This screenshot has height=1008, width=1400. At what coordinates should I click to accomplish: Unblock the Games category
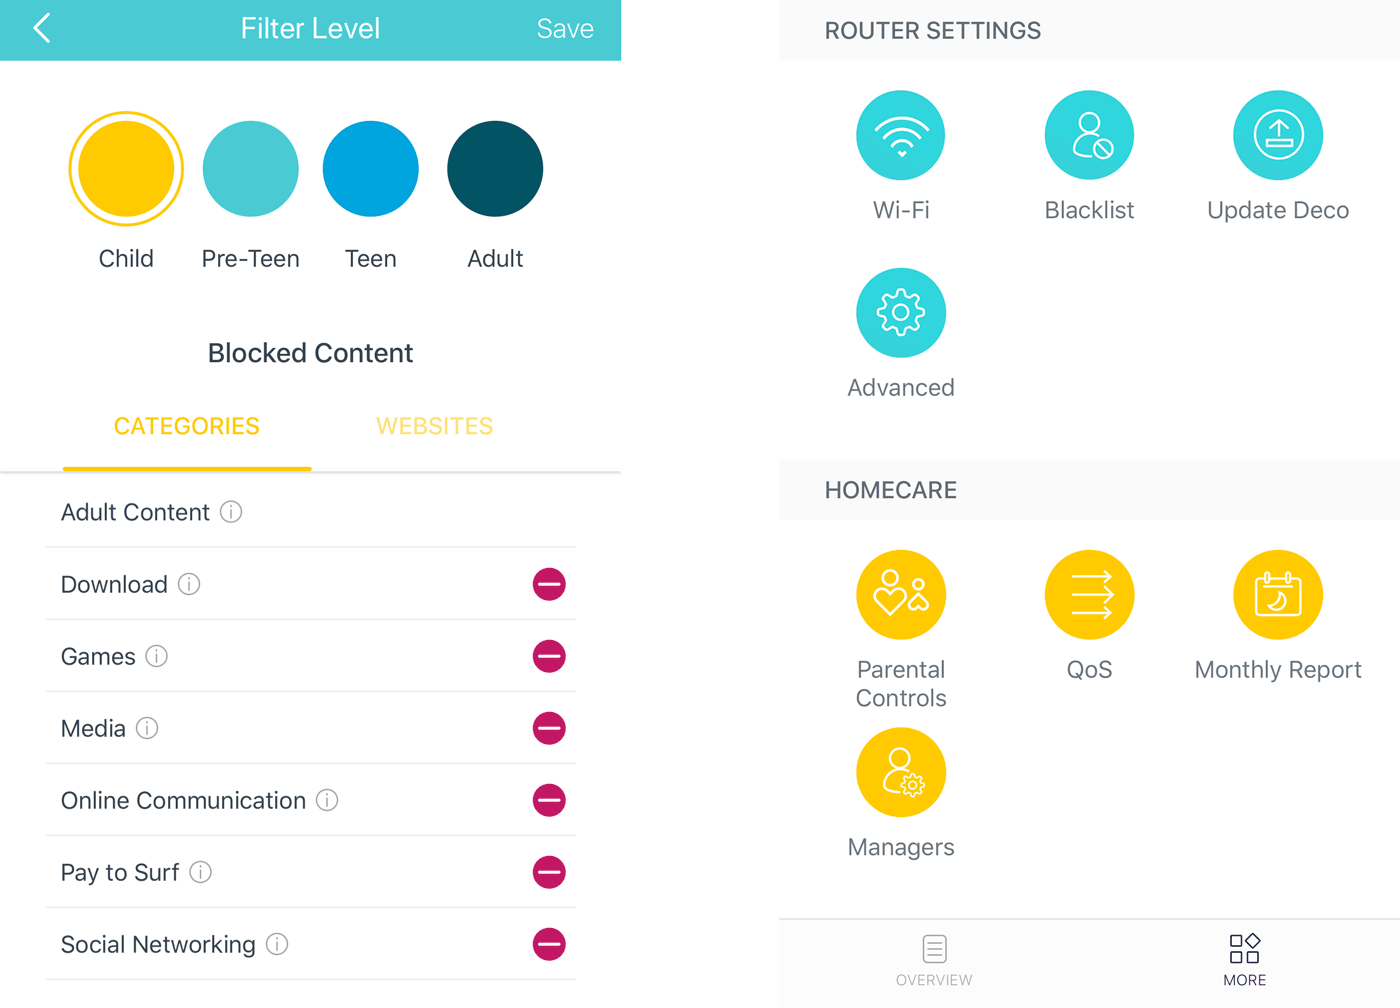549,656
